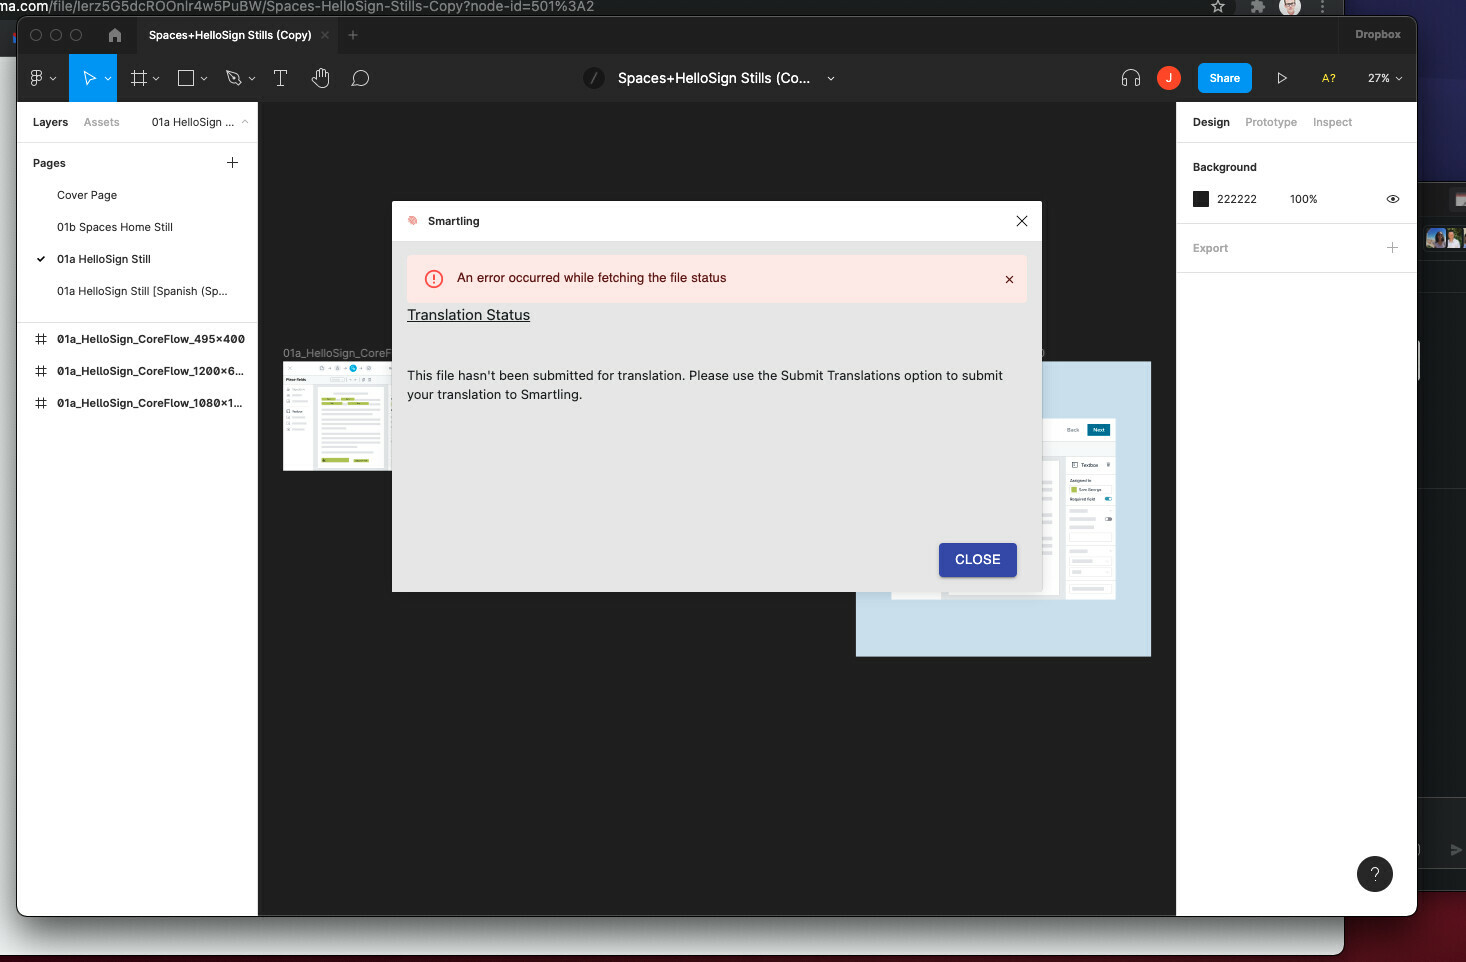Dismiss the file status error alert
Viewport: 1466px width, 962px height.
[1009, 279]
